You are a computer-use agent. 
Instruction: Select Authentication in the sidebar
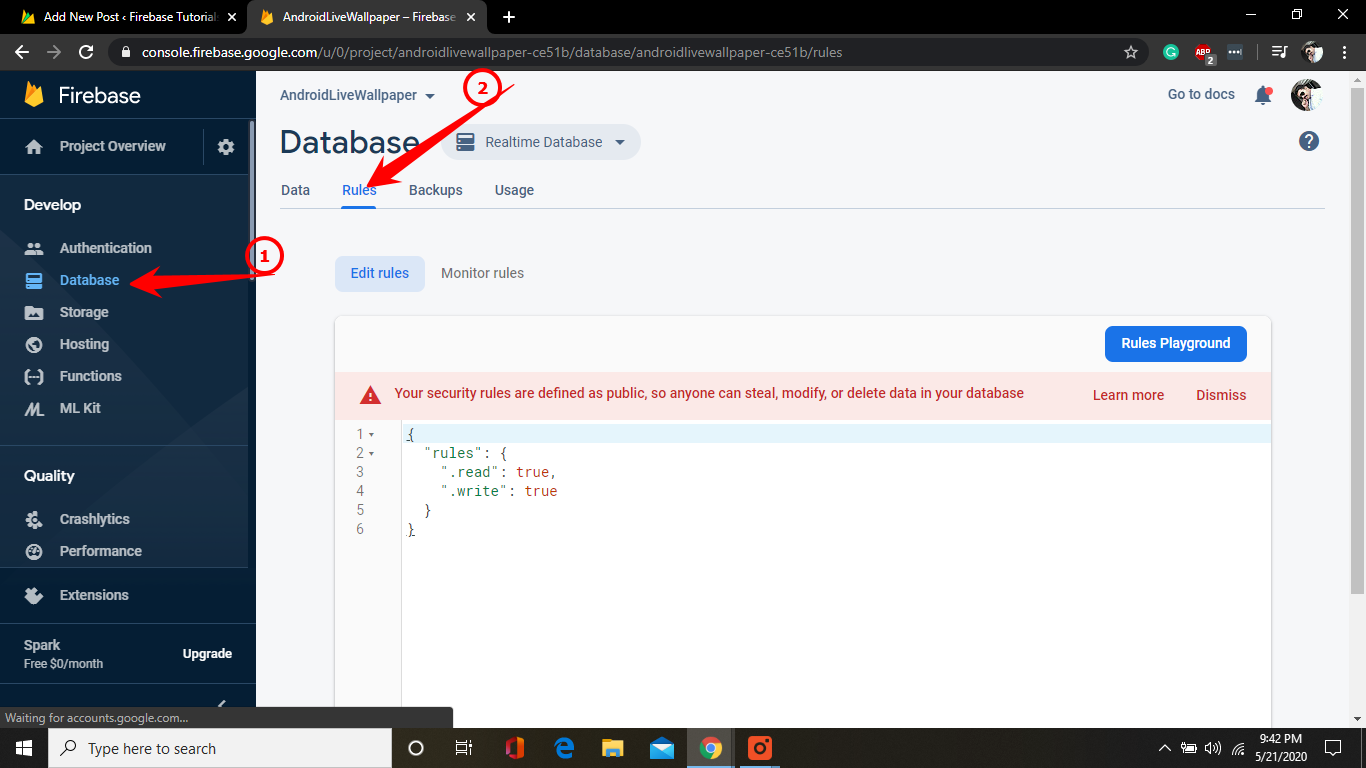click(x=105, y=247)
